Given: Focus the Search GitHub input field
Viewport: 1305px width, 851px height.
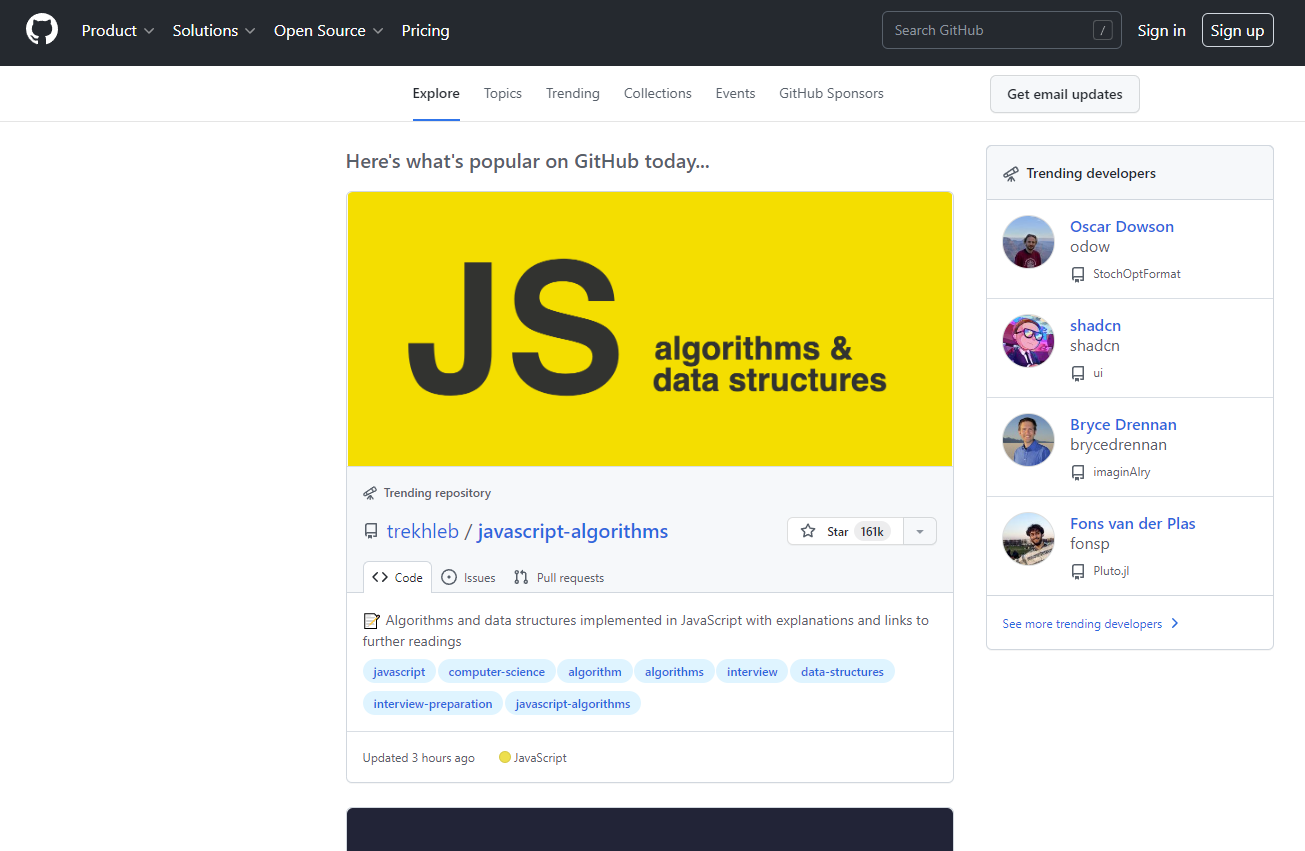Looking at the screenshot, I should (x=1002, y=30).
